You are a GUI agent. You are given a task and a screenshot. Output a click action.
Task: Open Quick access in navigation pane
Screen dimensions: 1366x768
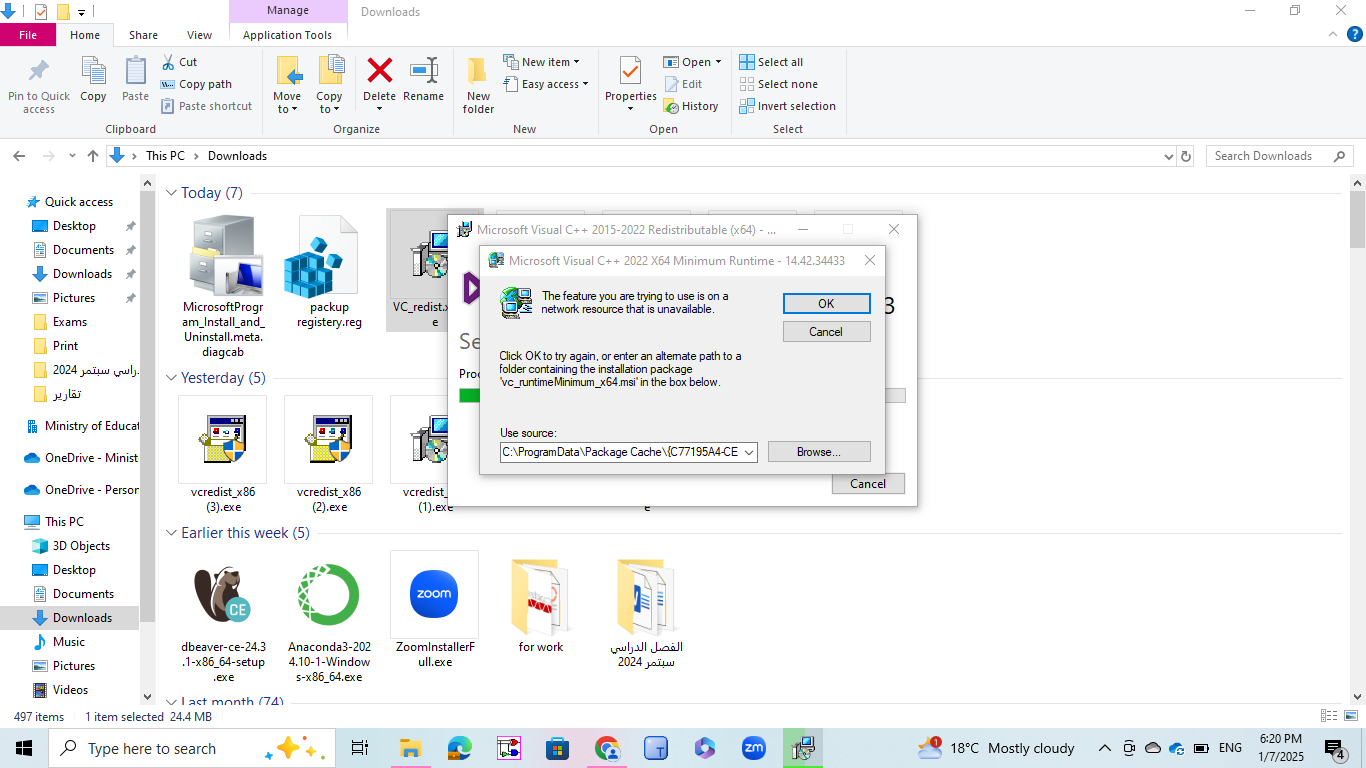(x=78, y=202)
